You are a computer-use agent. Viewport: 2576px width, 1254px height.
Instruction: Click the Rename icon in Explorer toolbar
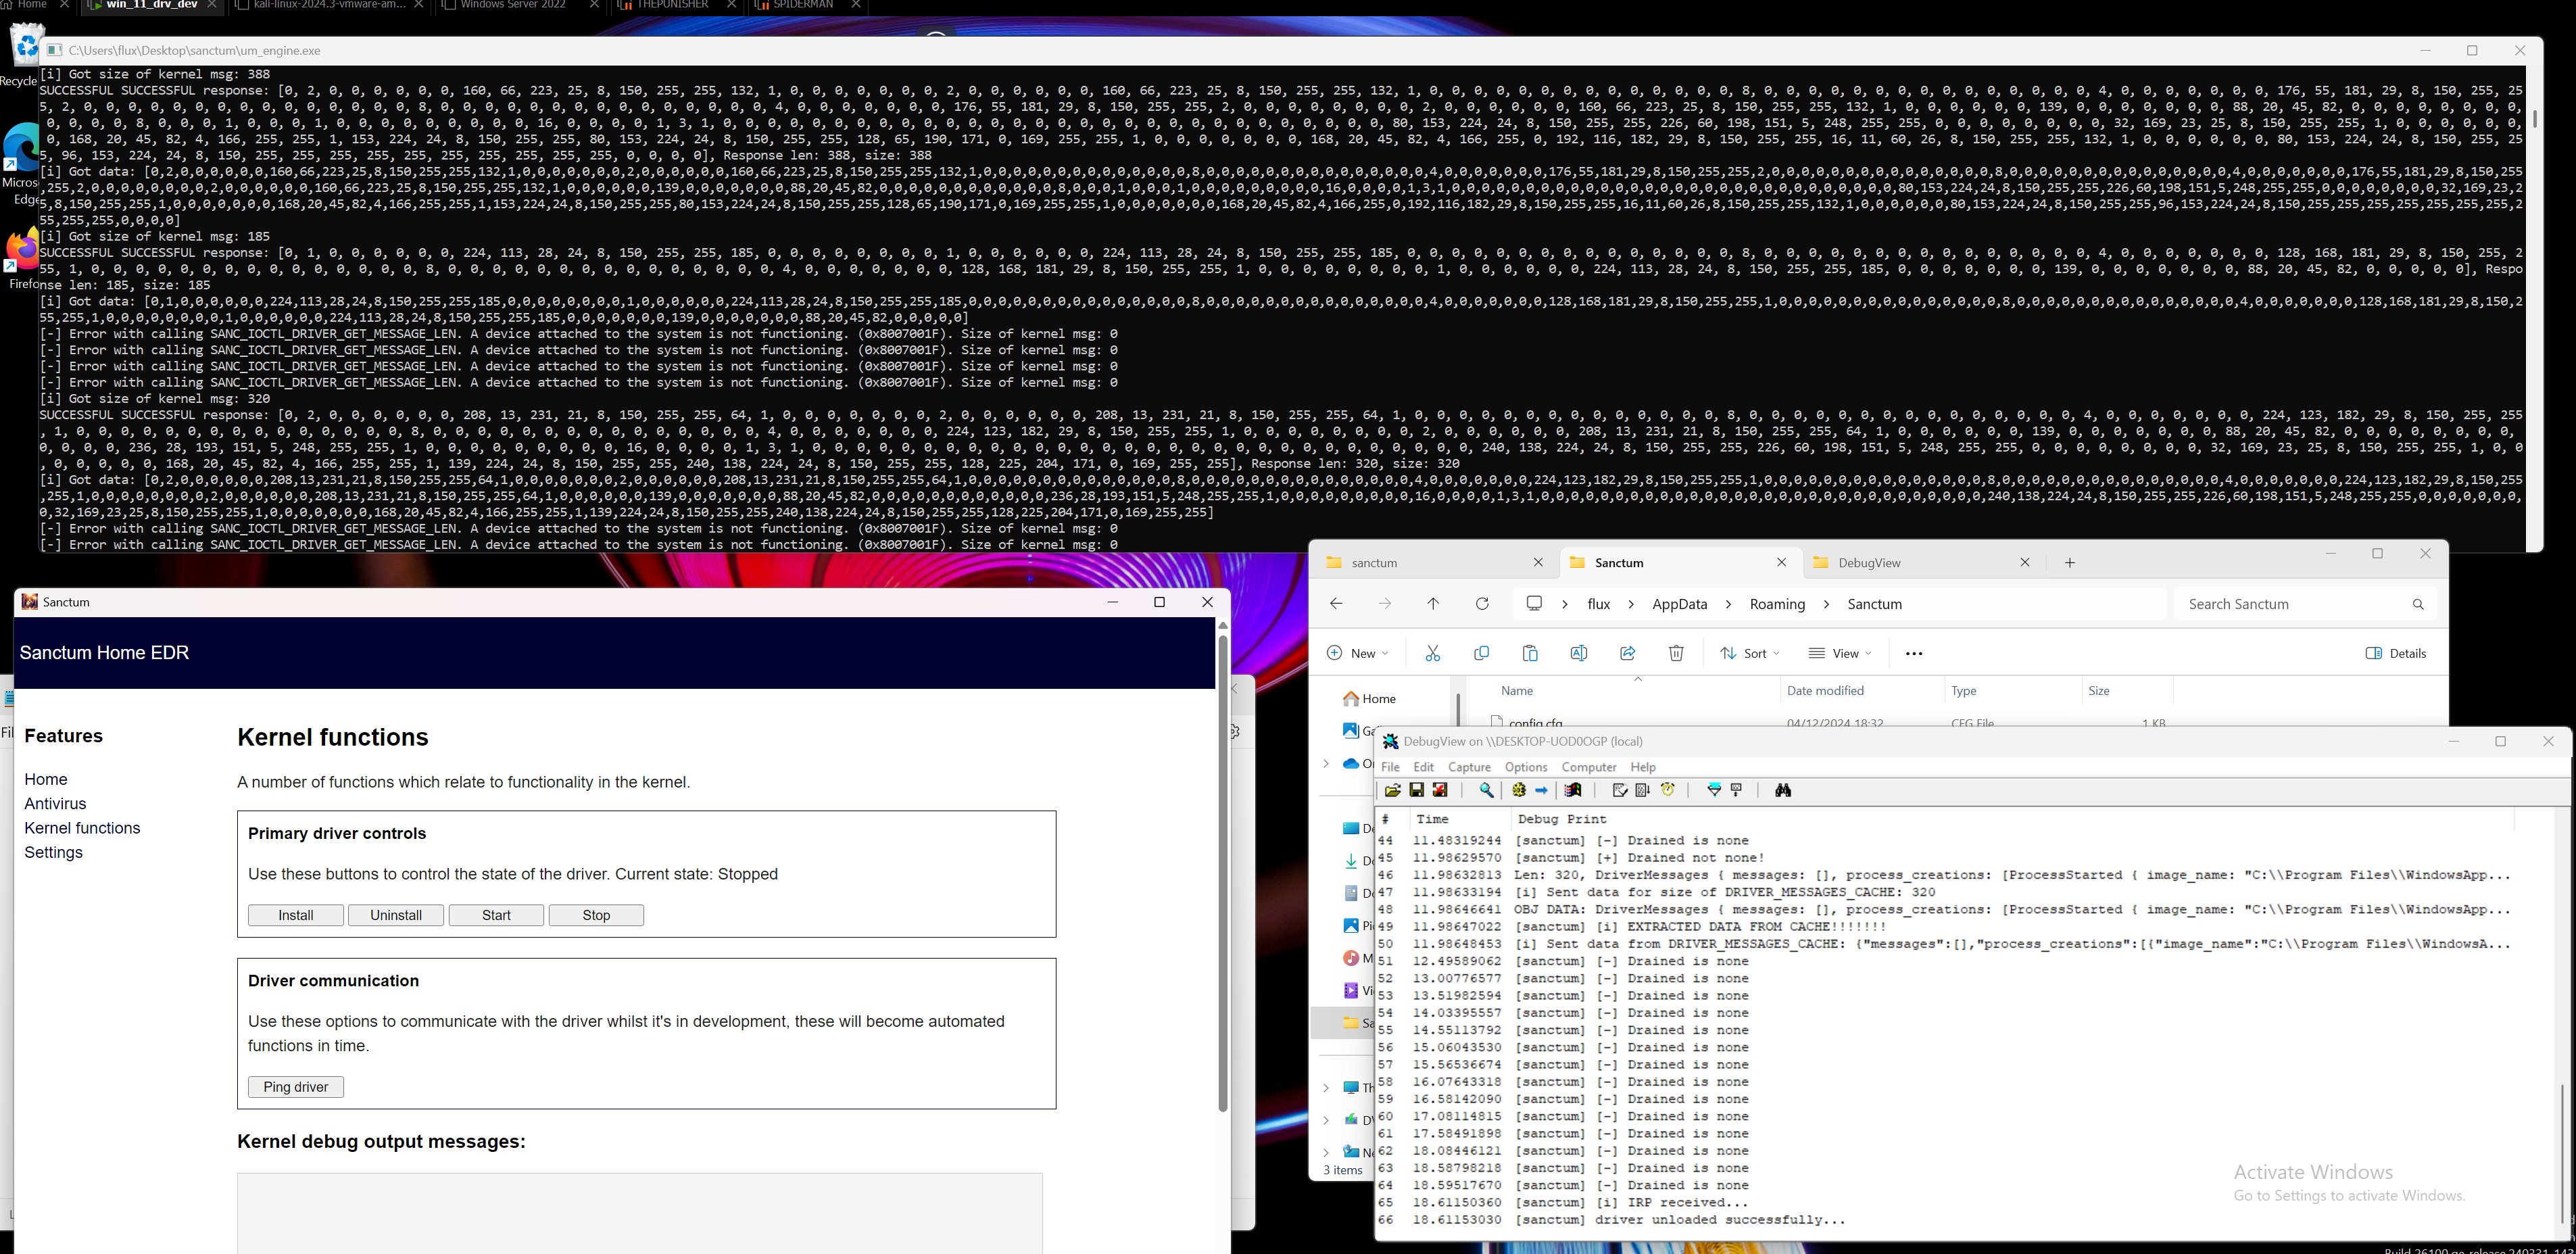pos(1578,653)
